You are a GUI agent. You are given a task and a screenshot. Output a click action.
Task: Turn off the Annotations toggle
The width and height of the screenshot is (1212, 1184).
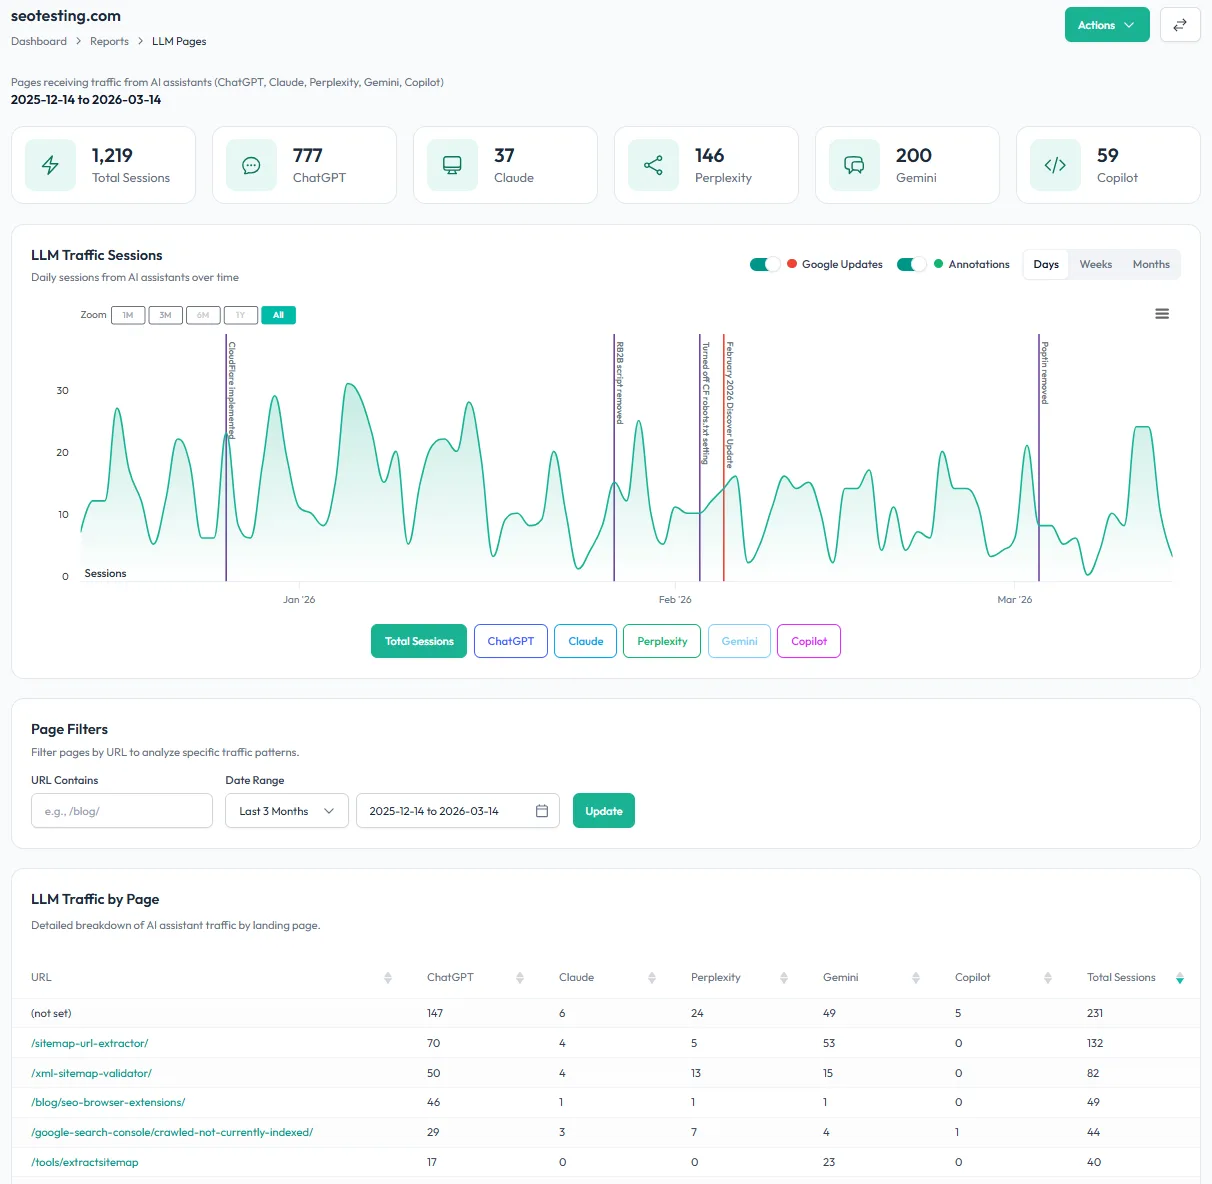point(911,264)
